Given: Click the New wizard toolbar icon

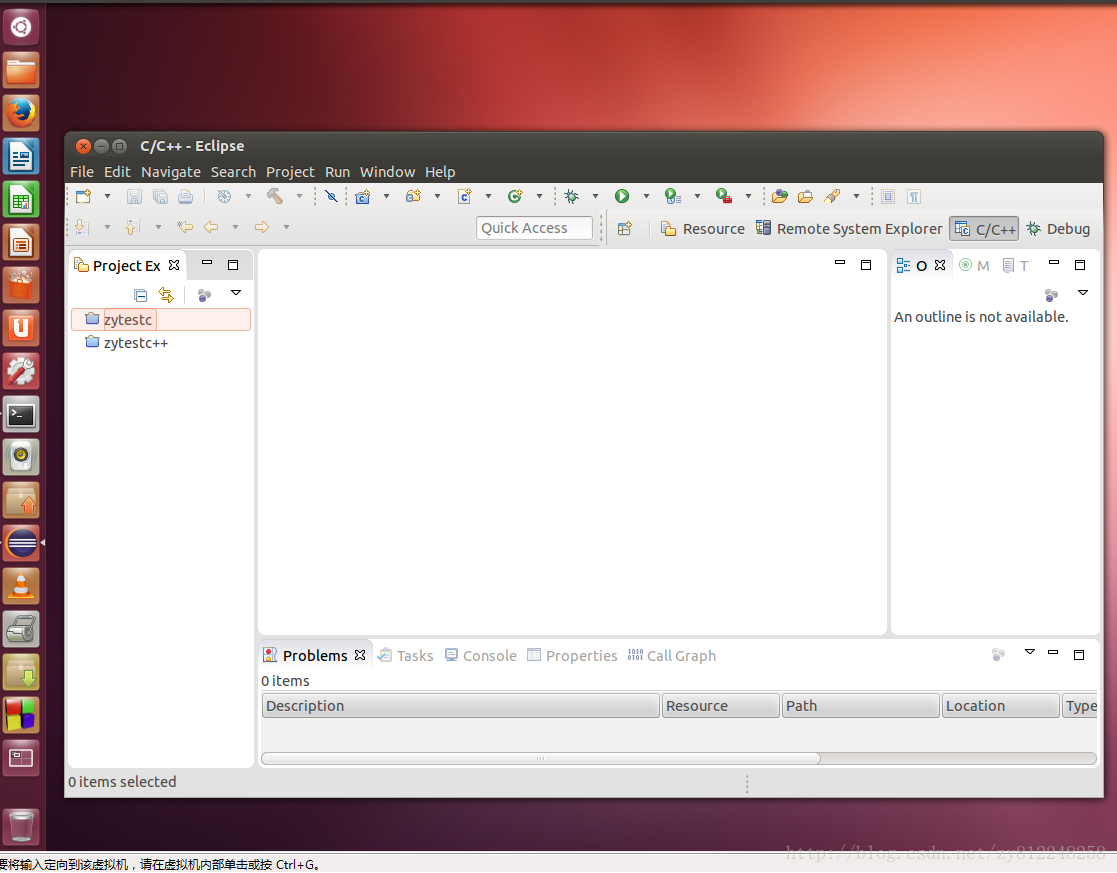Looking at the screenshot, I should click(x=84, y=196).
